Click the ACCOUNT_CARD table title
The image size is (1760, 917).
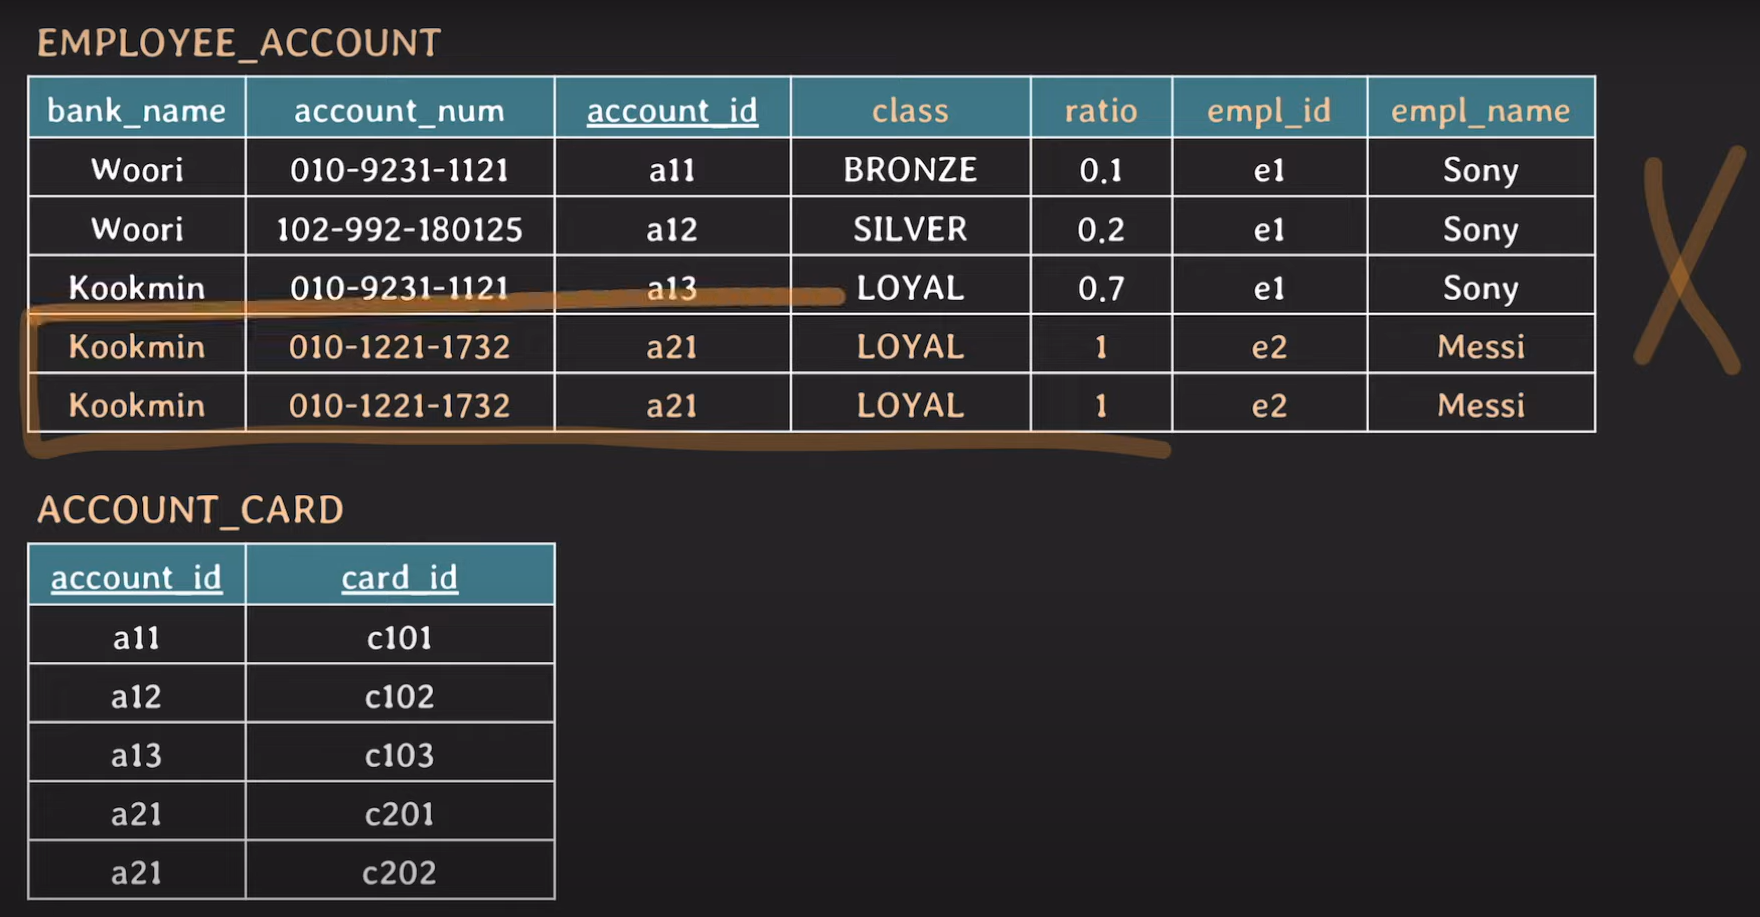click(190, 510)
